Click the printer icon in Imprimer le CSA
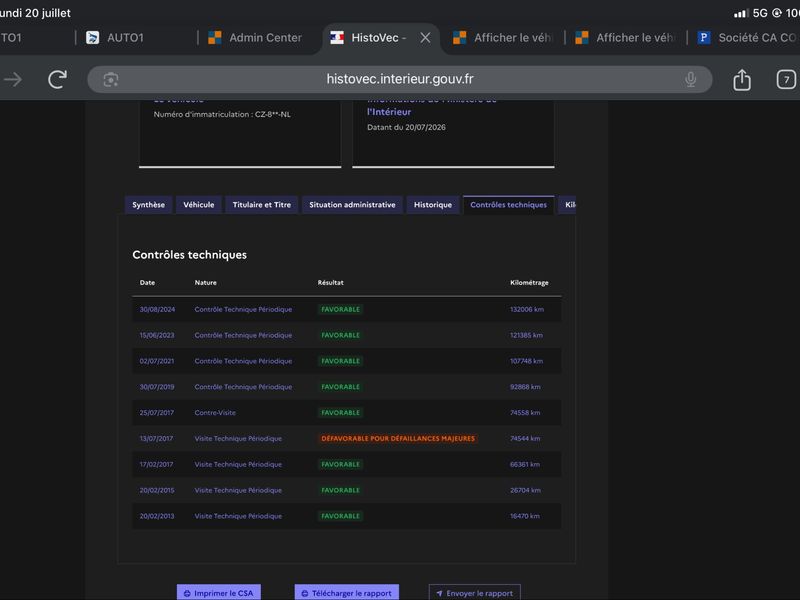Viewport: 800px width, 600px height. (187, 593)
